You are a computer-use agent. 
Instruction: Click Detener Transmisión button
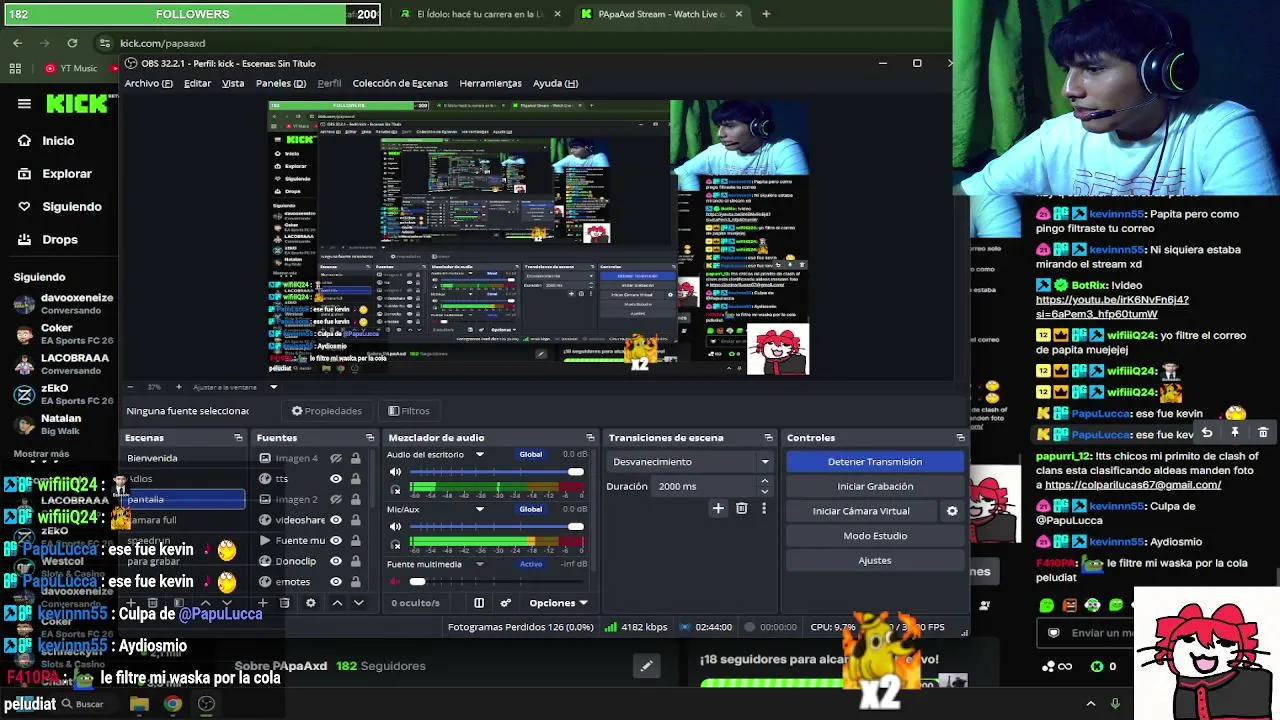pos(875,462)
